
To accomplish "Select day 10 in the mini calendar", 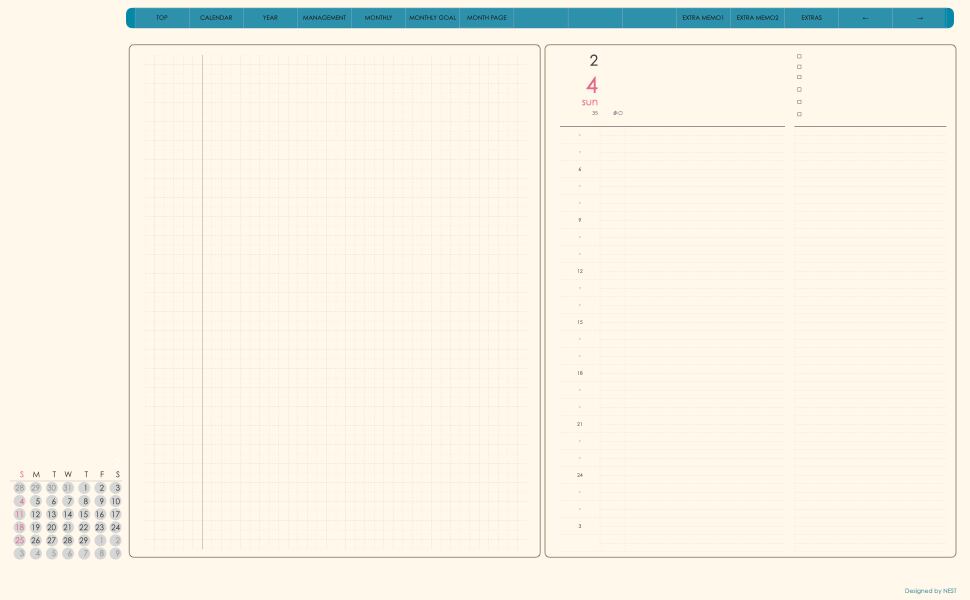I will click(116, 501).
